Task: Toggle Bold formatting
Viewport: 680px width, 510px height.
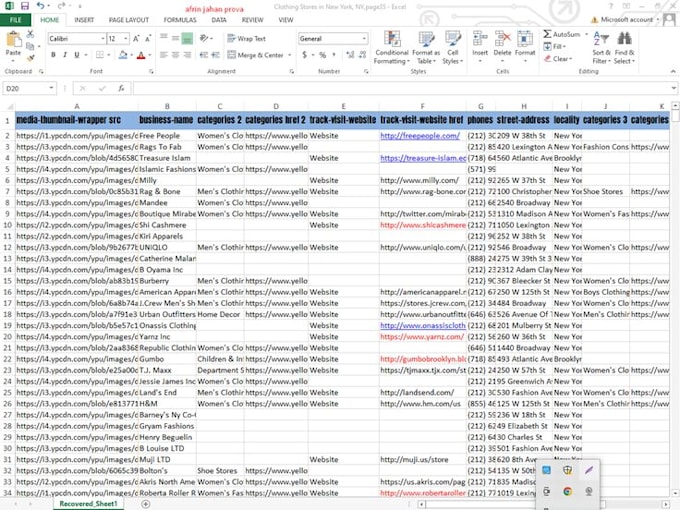Action: 53,55
